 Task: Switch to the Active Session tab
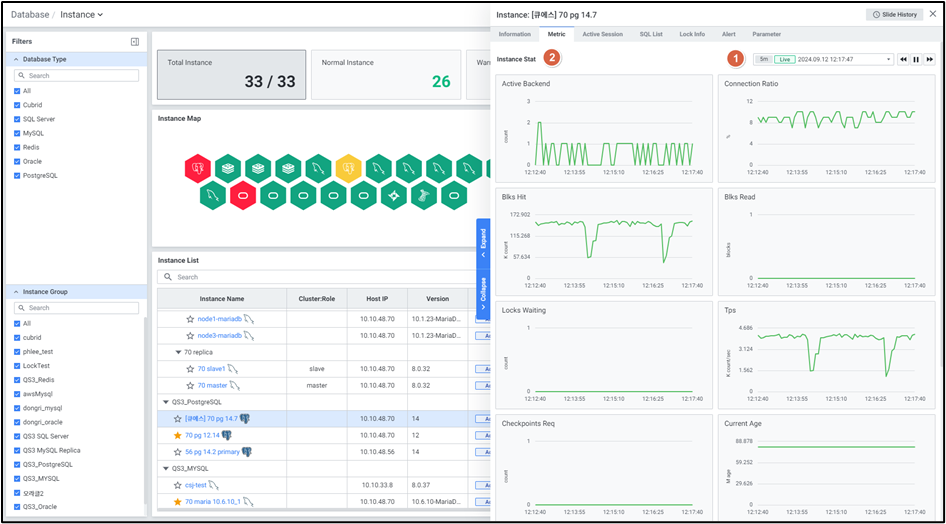(x=602, y=34)
